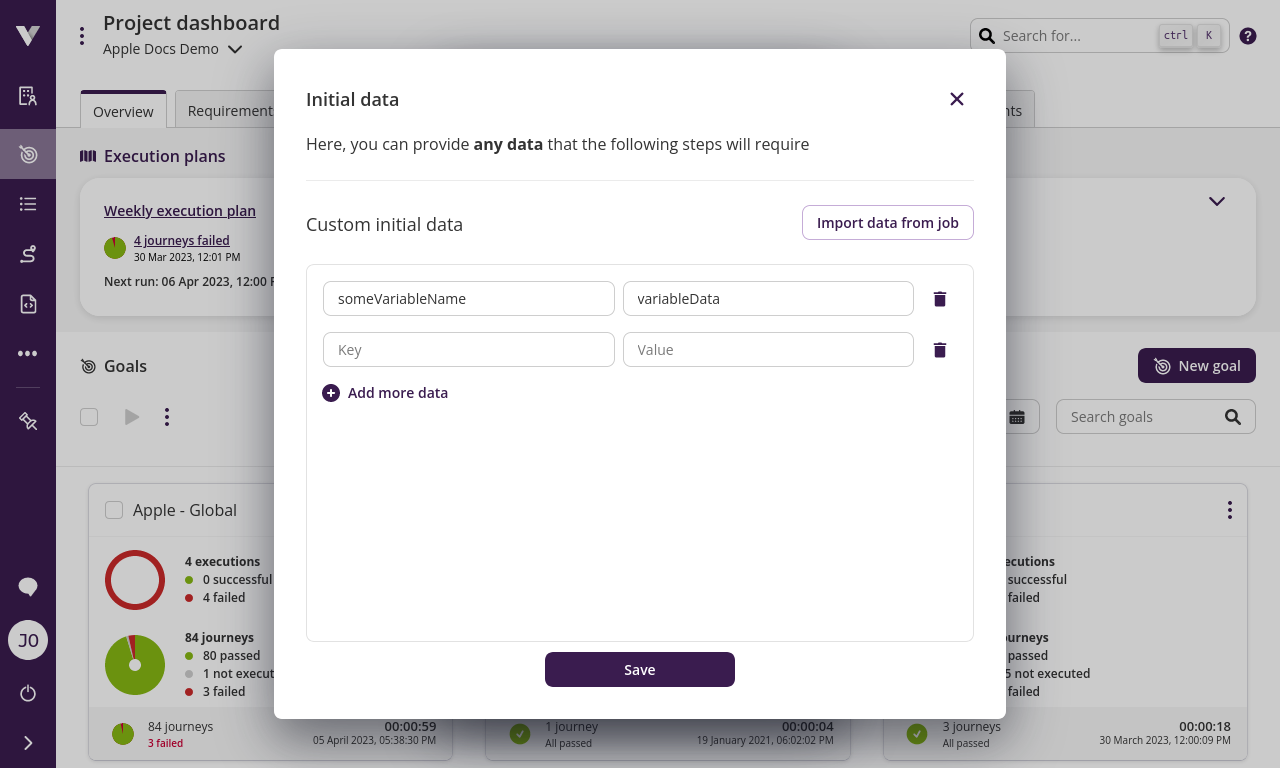Click the green check status of 1 journey

coord(520,734)
